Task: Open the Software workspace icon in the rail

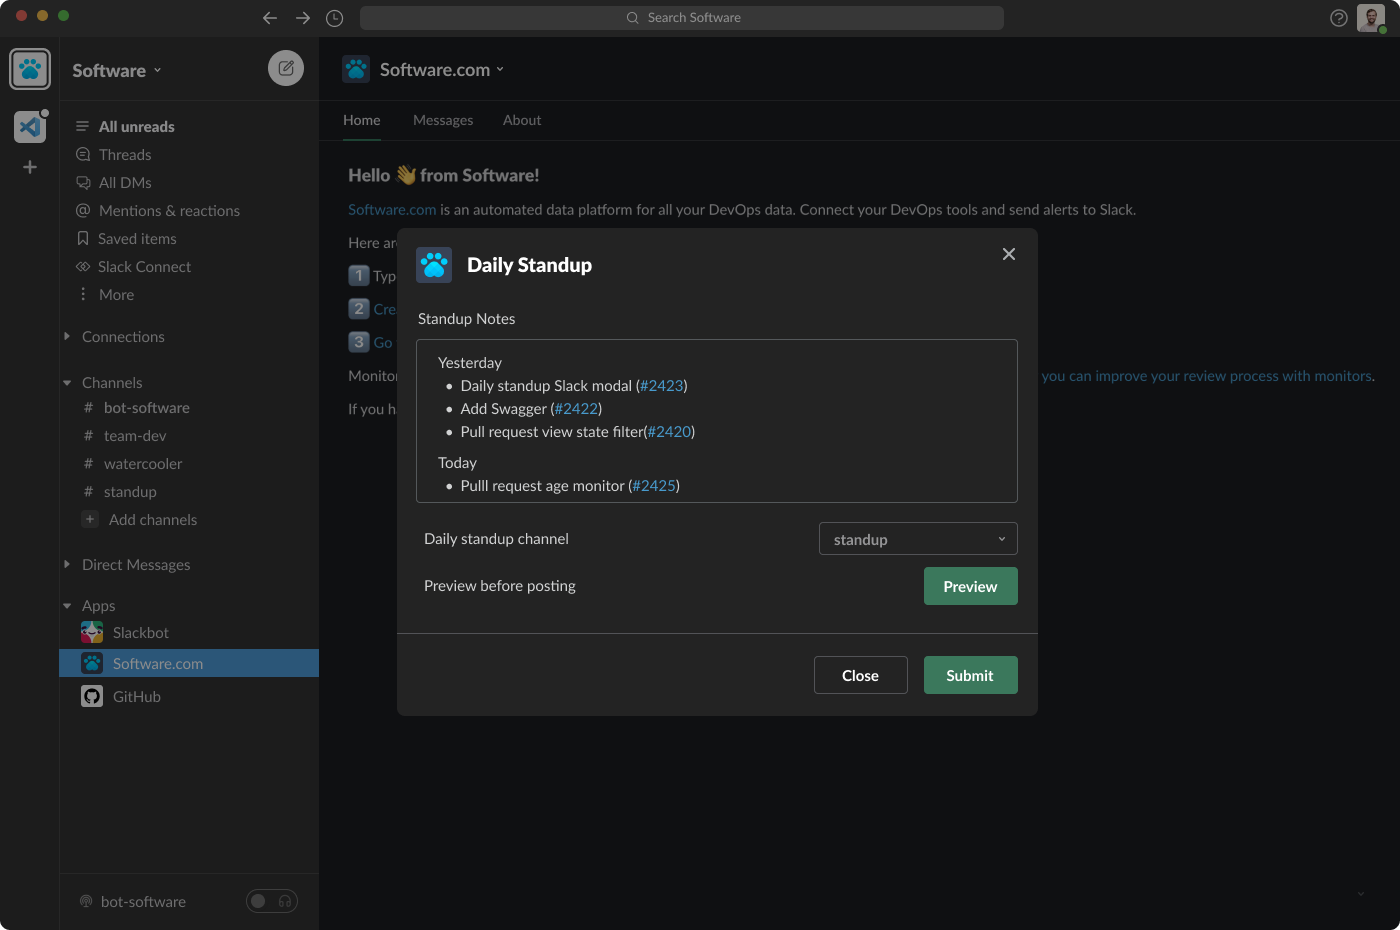Action: [x=30, y=69]
